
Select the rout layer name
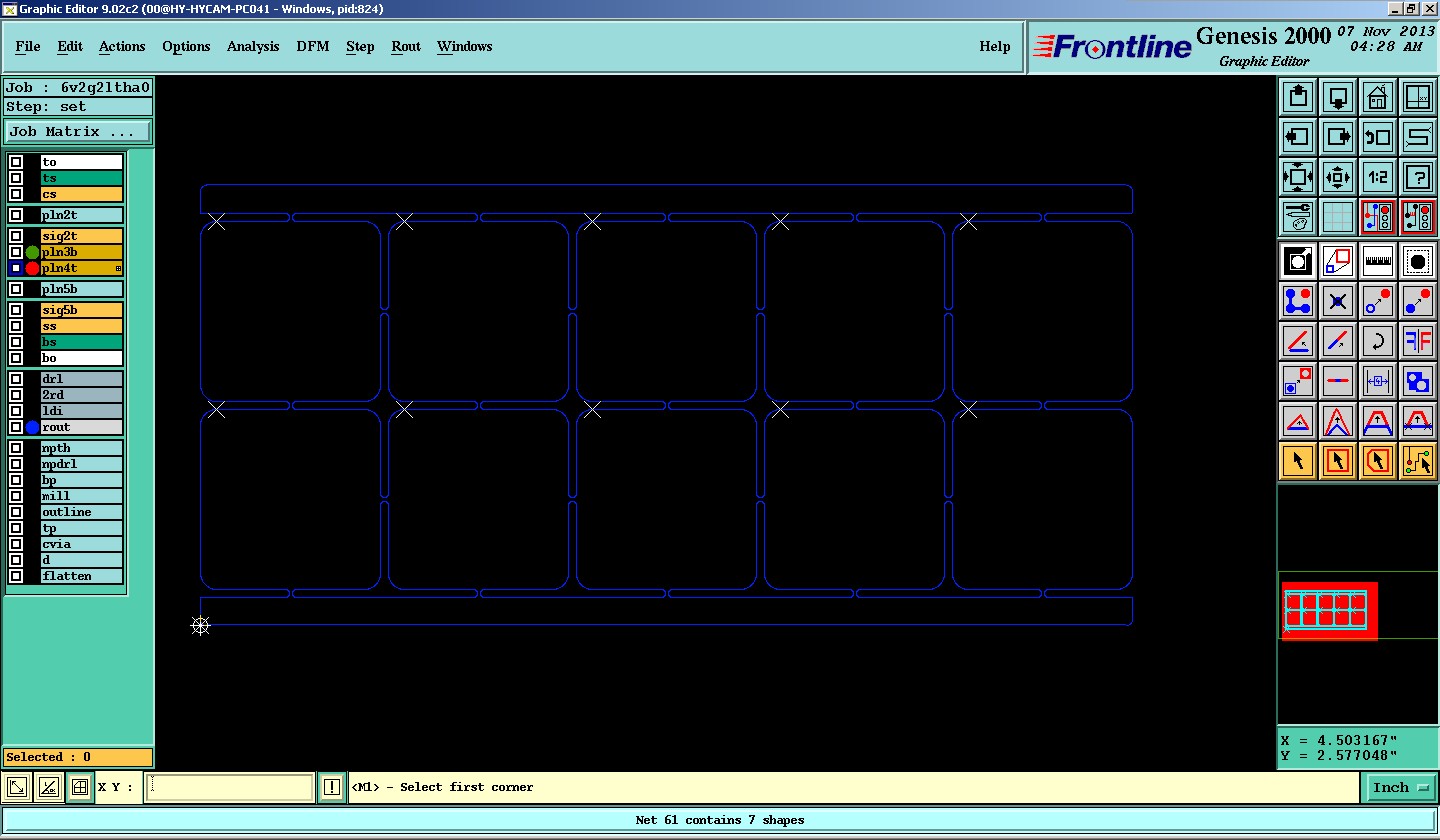click(82, 427)
